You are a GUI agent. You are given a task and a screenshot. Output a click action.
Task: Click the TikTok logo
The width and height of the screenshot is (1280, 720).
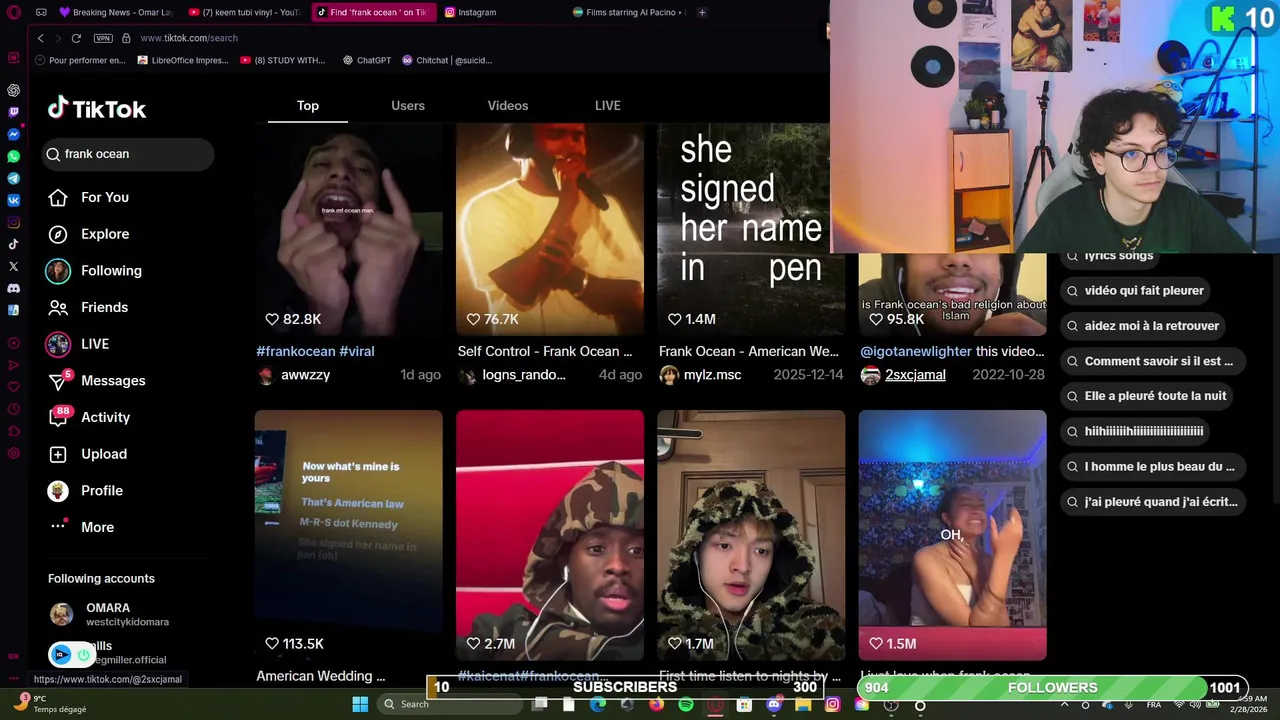coord(97,108)
